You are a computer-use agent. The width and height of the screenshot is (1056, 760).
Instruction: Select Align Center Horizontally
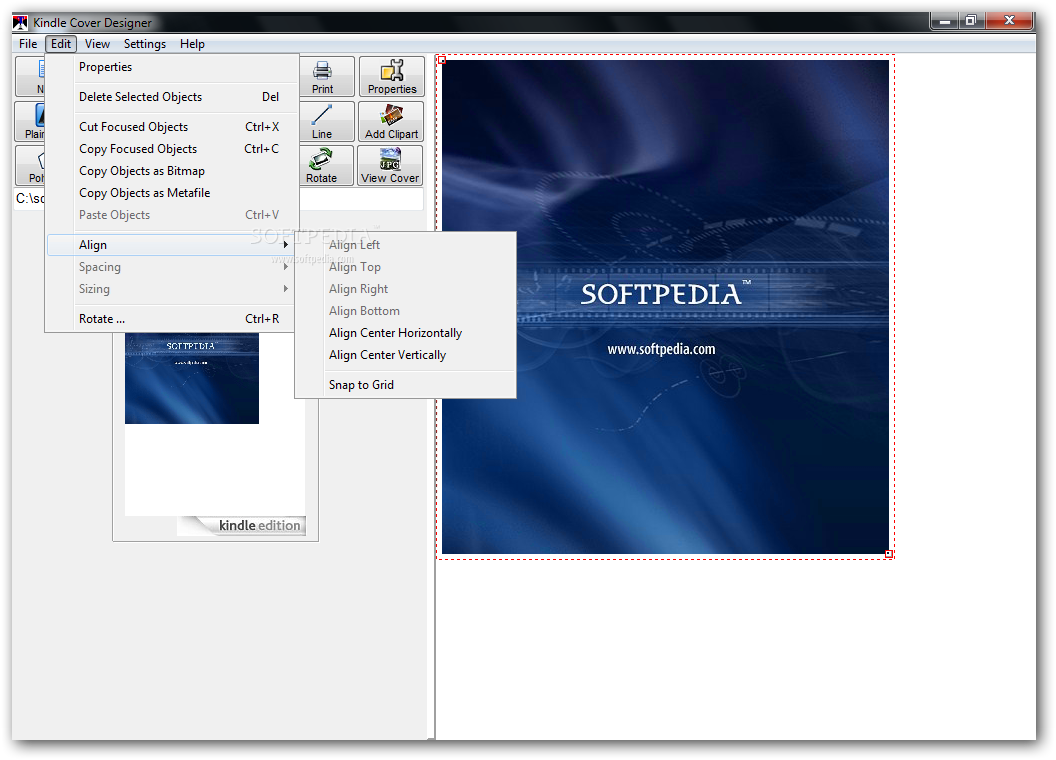[x=405, y=333]
